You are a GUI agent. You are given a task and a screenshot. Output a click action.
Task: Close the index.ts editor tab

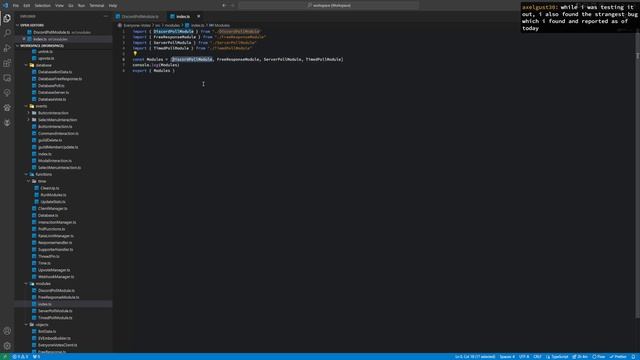[199, 16]
